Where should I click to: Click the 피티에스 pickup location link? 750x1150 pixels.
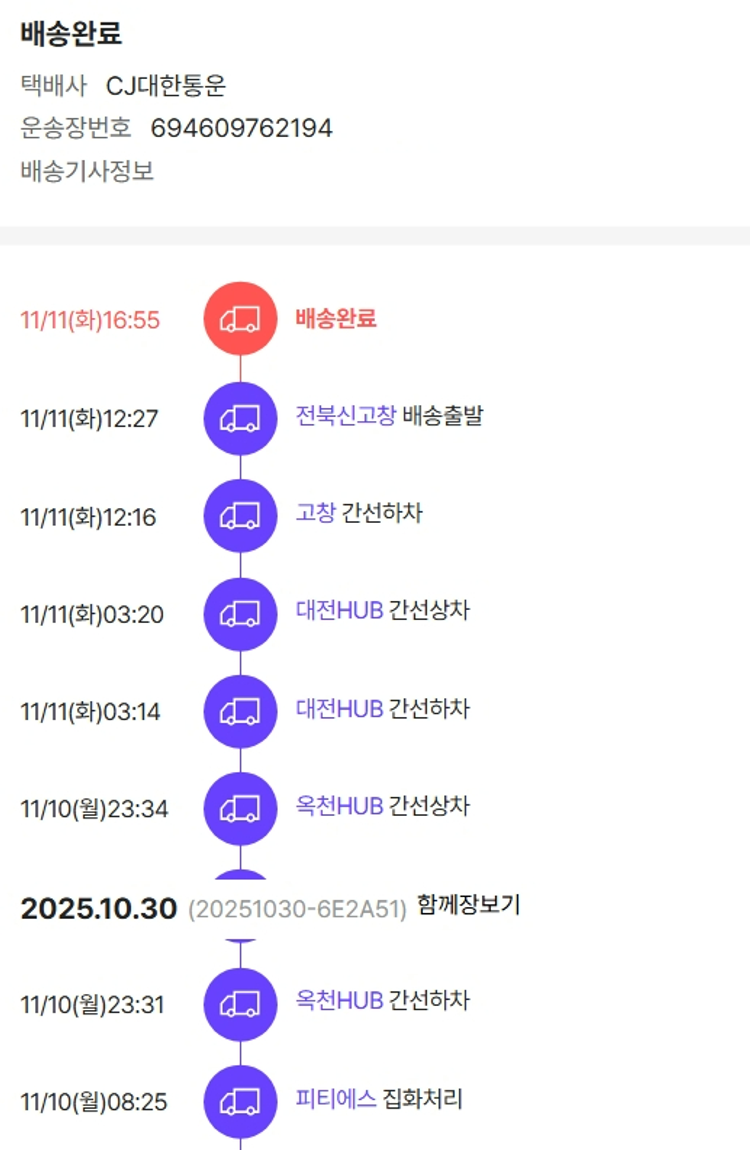(x=336, y=1098)
